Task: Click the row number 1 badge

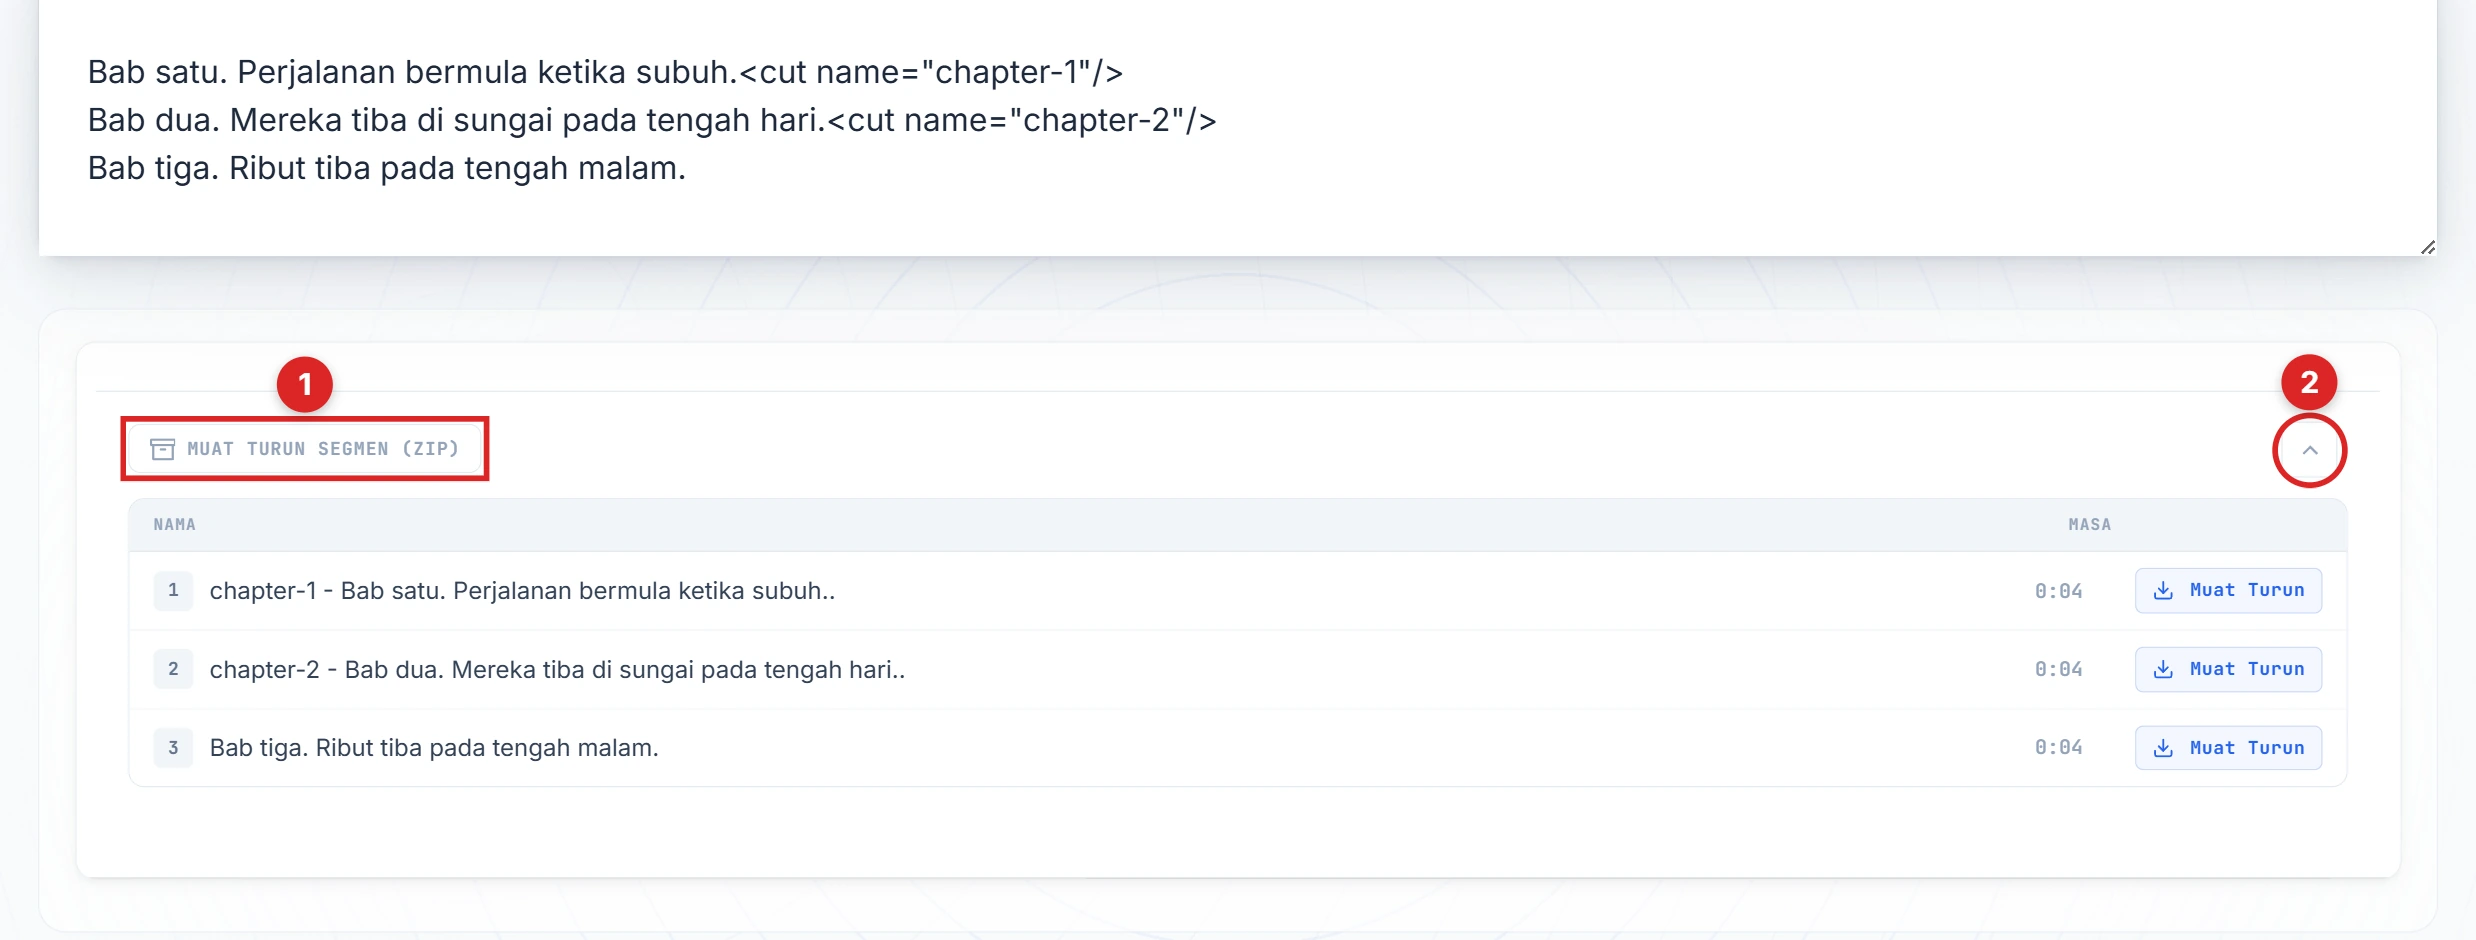Action: pyautogui.click(x=173, y=591)
